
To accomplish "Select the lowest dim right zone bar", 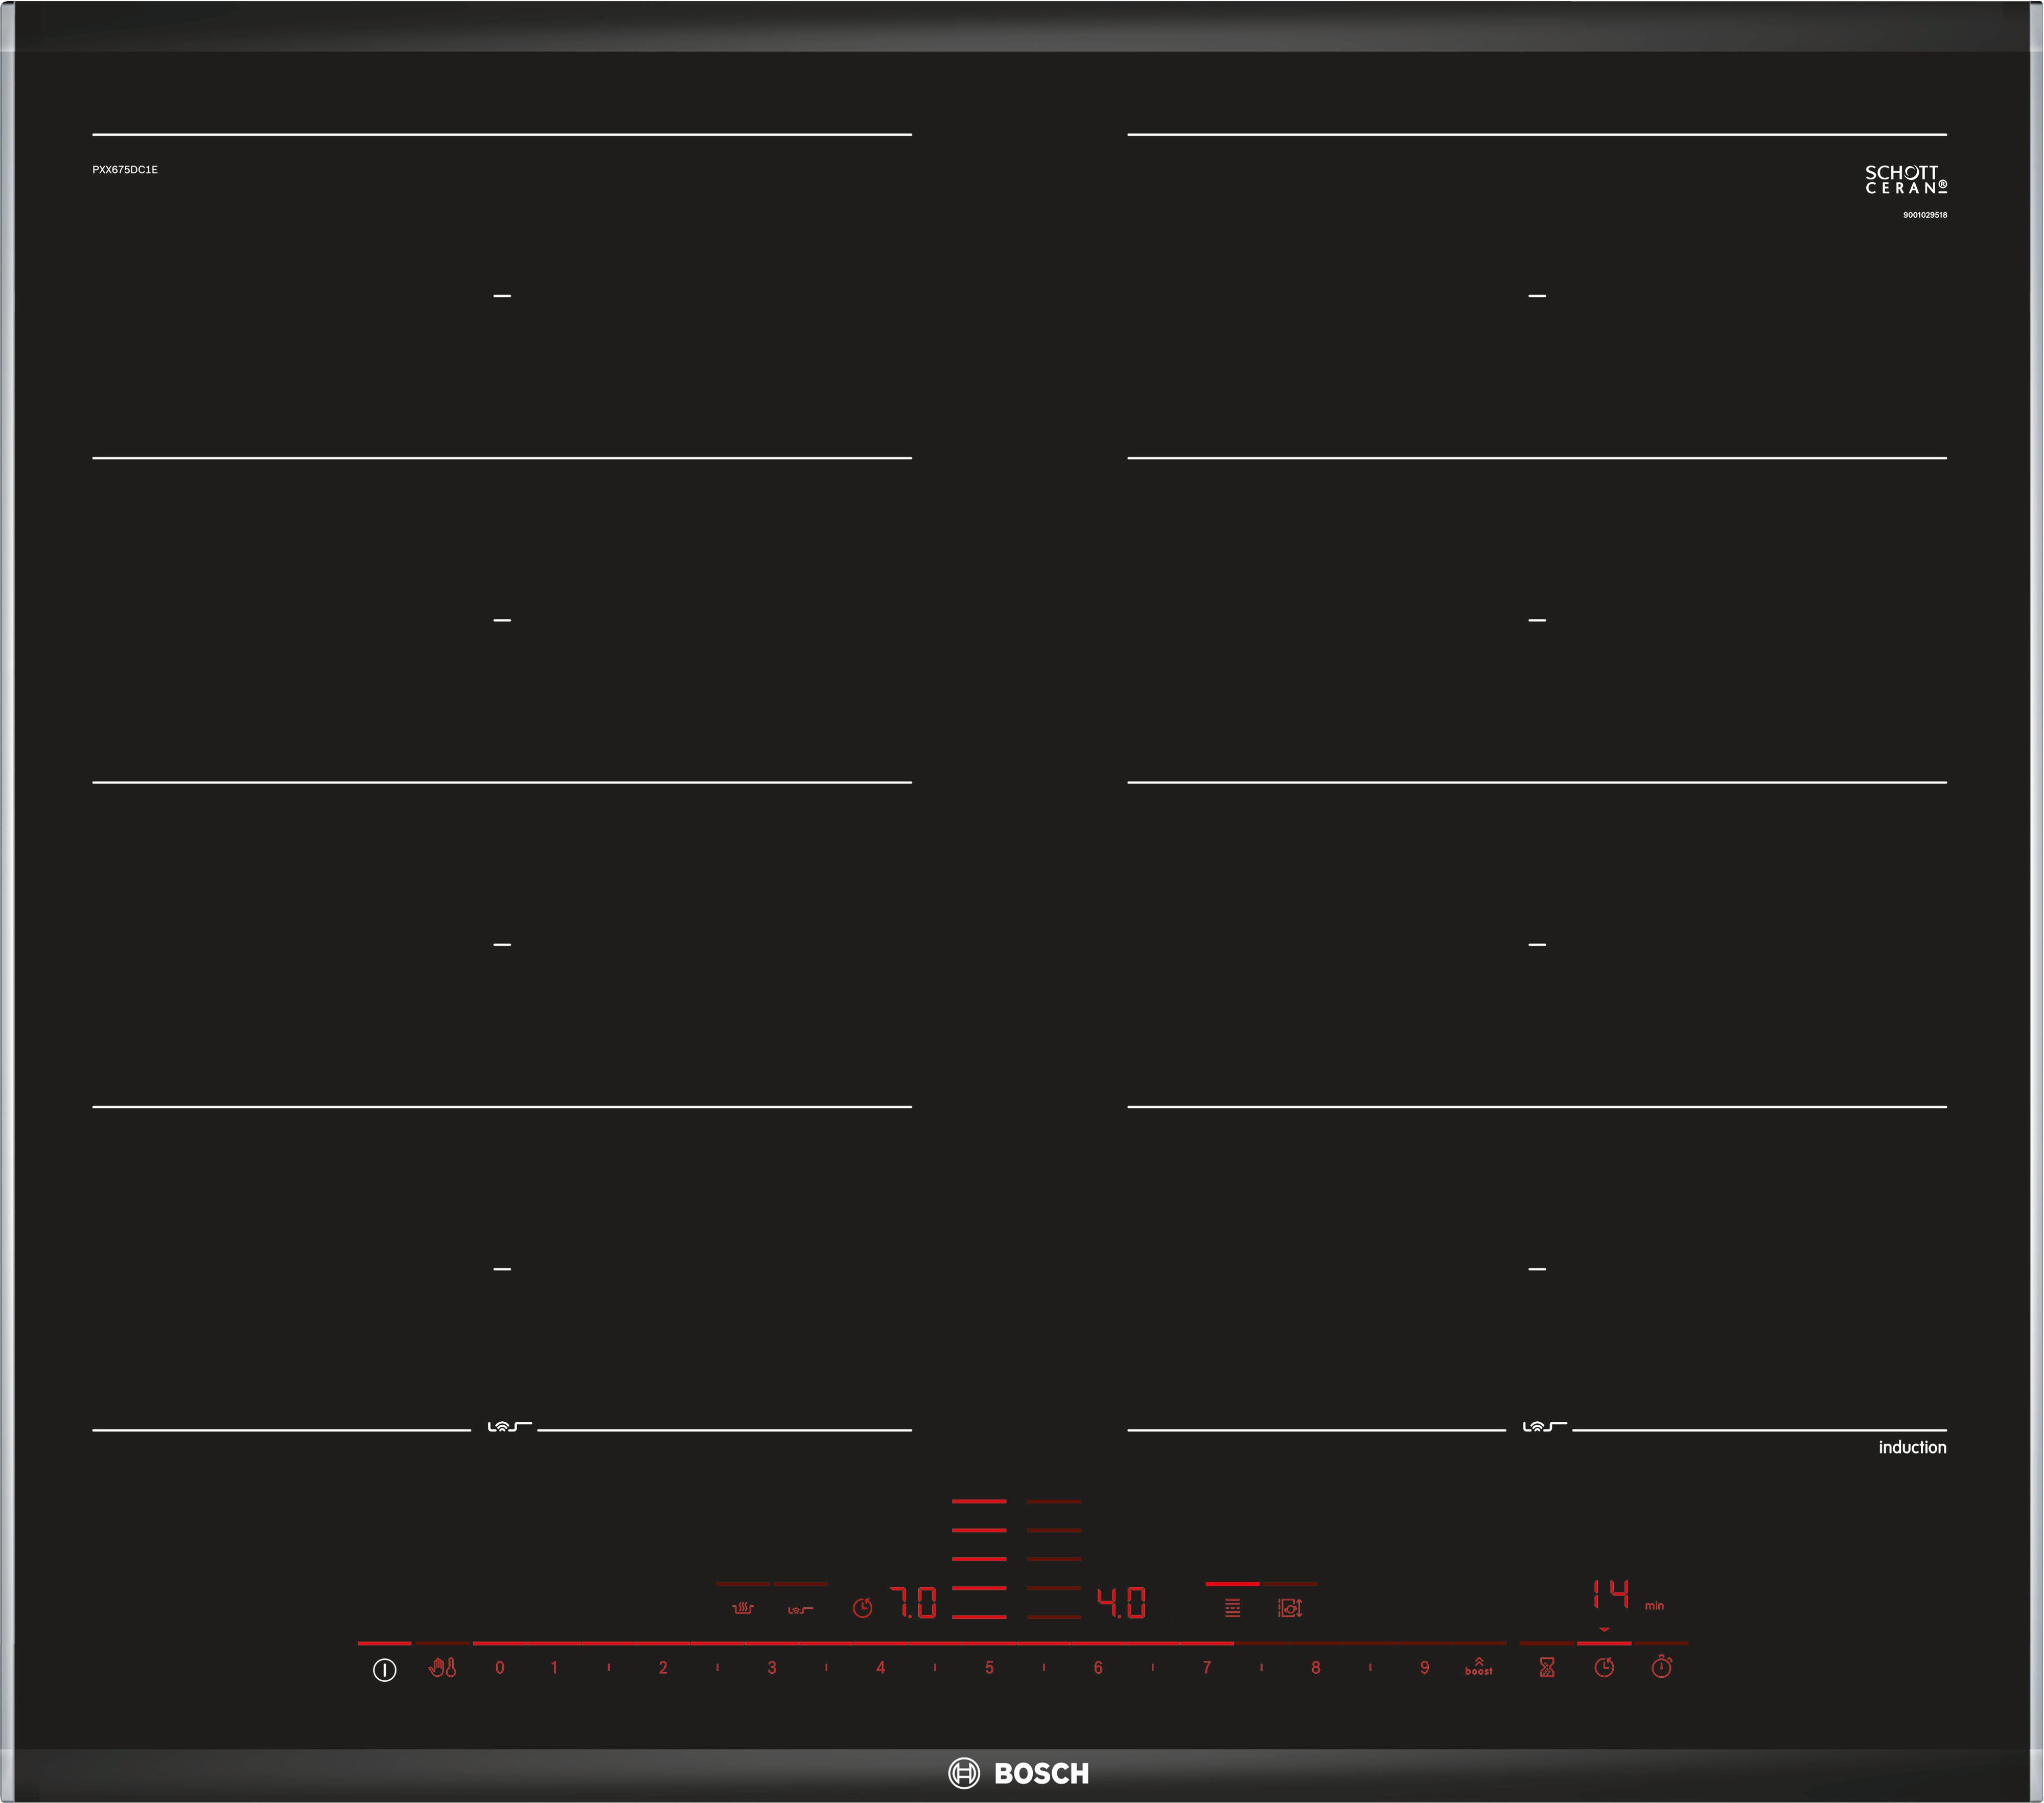I will (x=1054, y=1617).
